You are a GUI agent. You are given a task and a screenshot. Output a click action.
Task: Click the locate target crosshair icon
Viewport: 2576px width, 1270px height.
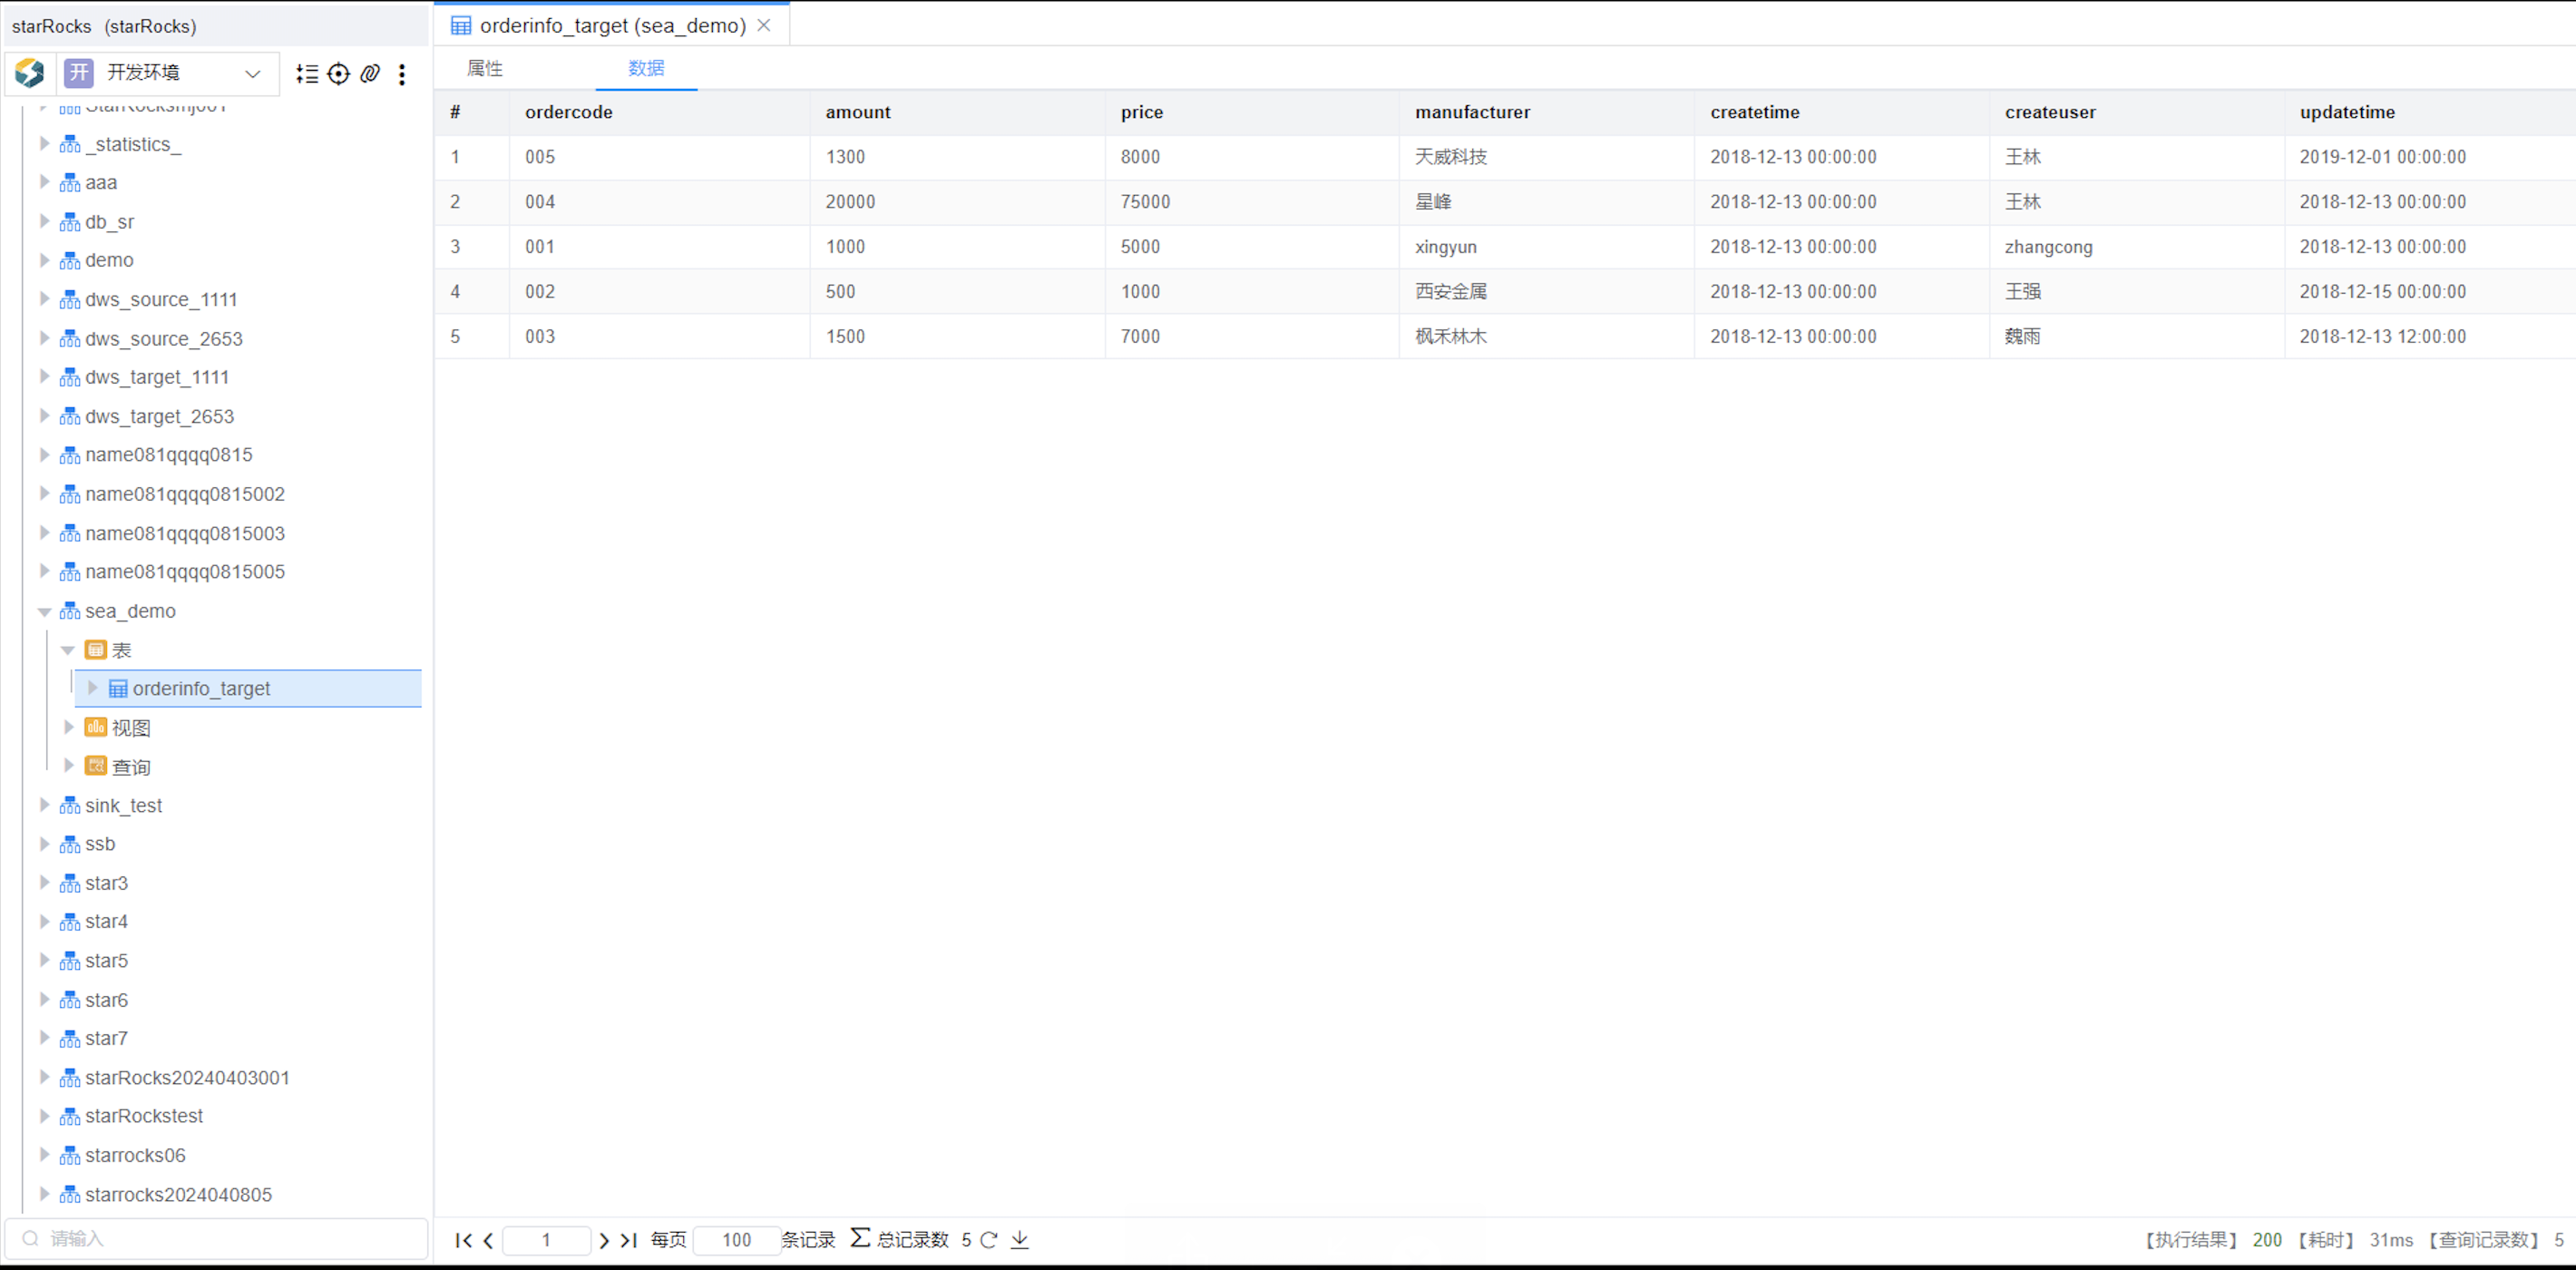tap(339, 74)
